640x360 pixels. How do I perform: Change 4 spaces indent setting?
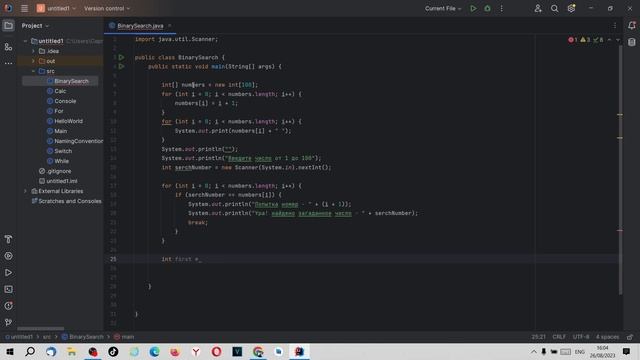point(607,337)
